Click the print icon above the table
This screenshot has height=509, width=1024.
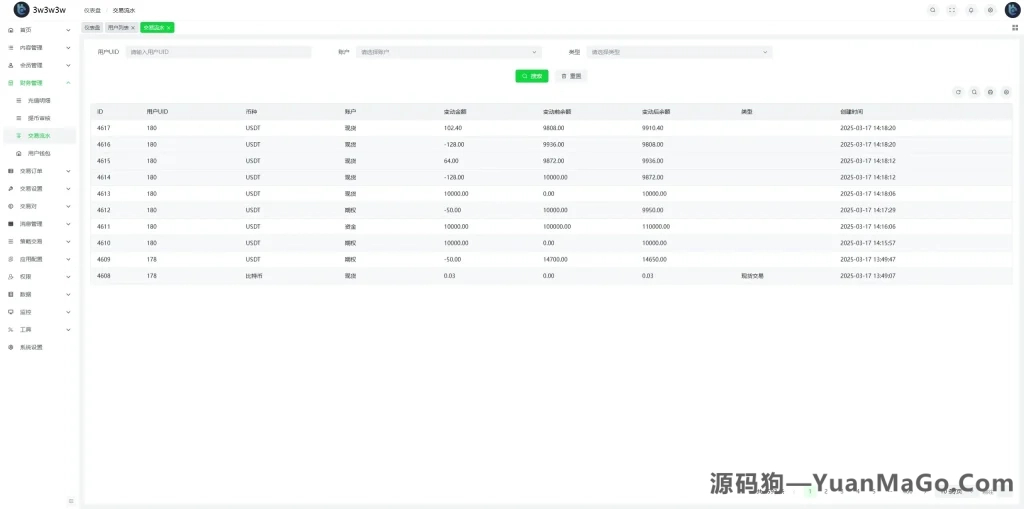(x=990, y=92)
